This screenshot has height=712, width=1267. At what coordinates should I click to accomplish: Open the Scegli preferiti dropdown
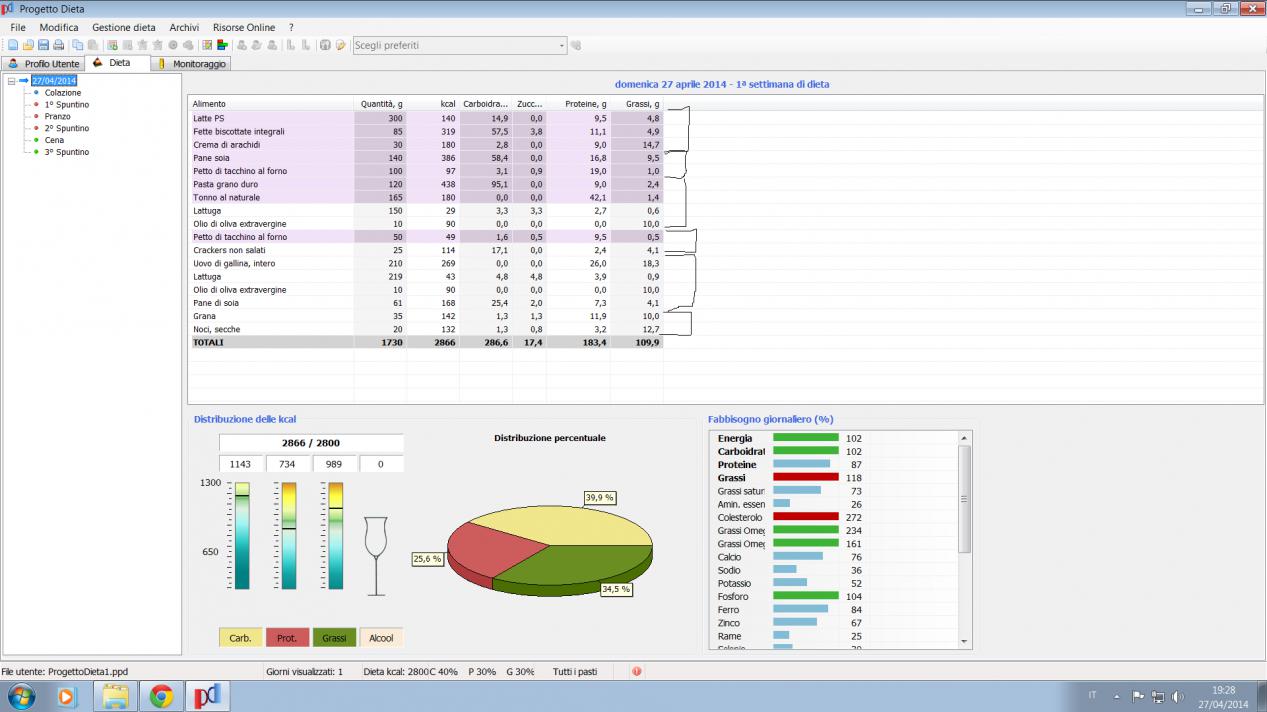(561, 45)
